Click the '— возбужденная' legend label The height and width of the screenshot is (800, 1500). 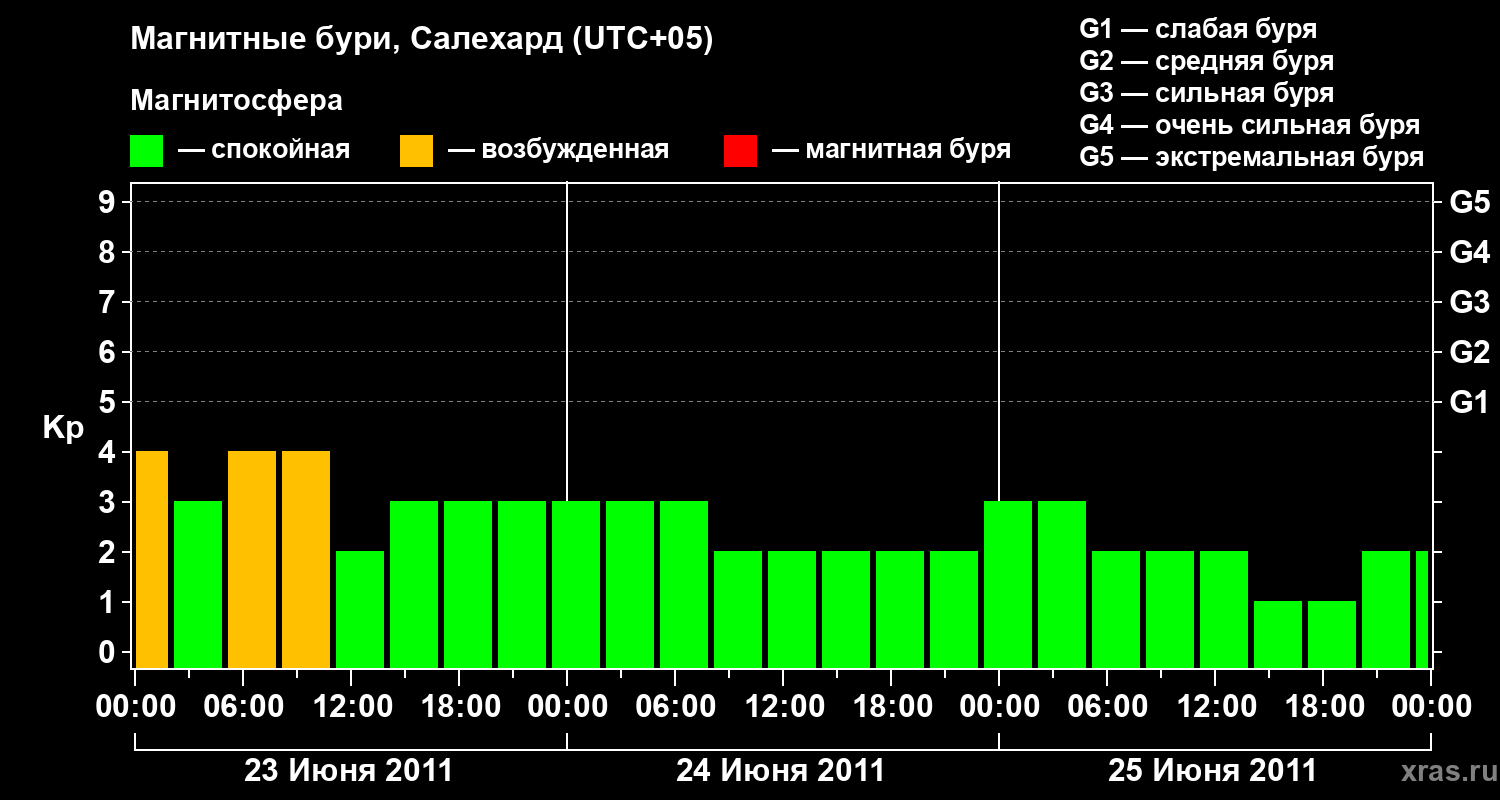click(x=558, y=150)
